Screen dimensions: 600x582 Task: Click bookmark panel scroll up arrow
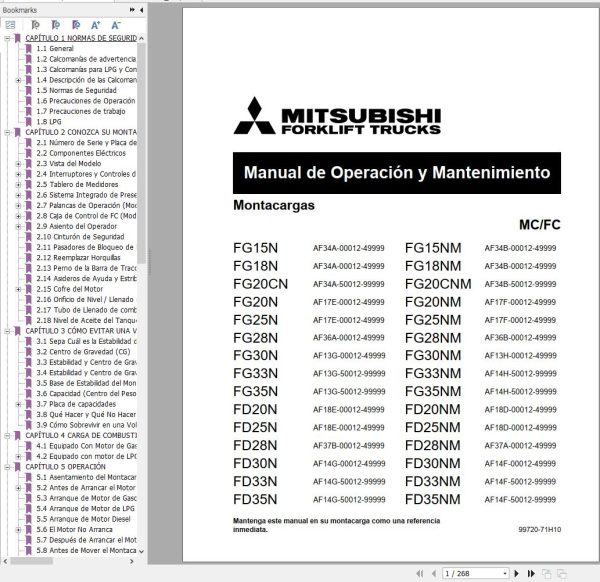click(141, 38)
